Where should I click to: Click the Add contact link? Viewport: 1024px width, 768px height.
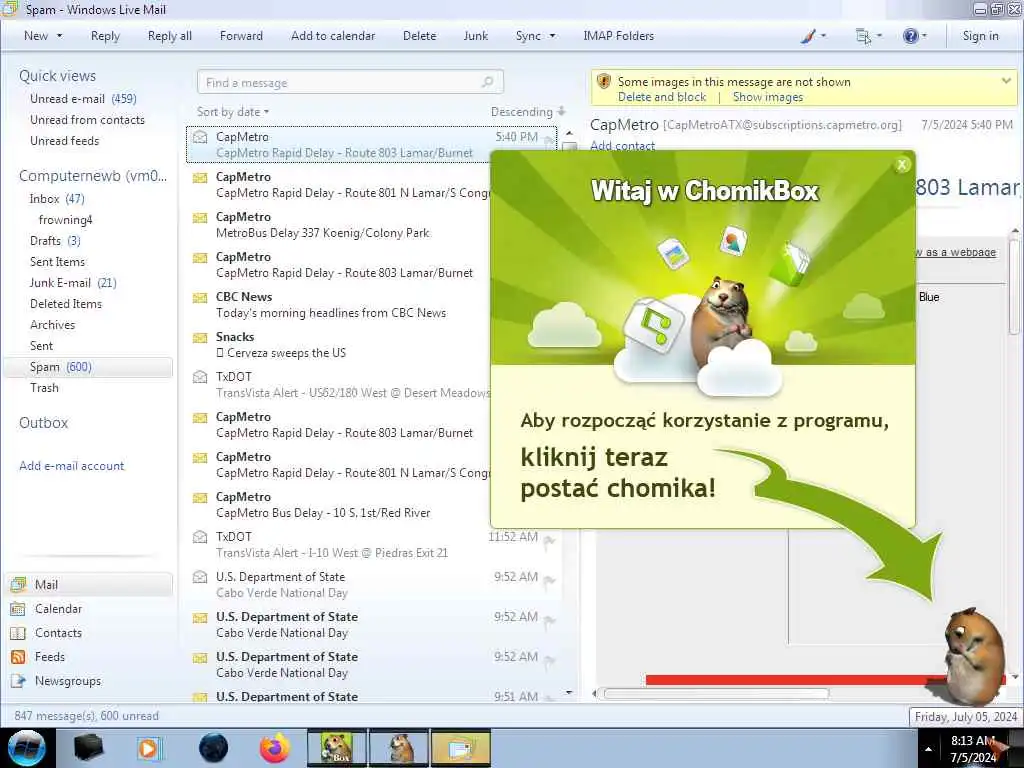[622, 145]
